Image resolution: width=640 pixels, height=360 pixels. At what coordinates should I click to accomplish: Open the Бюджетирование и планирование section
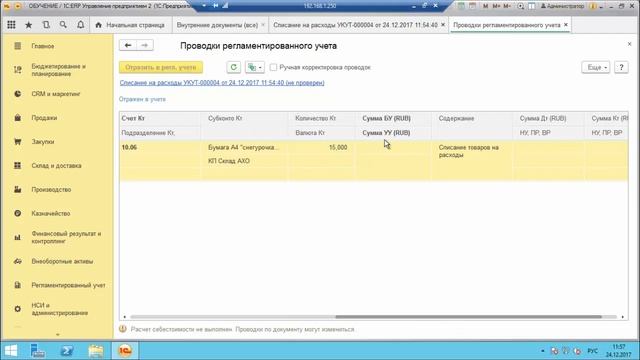pyautogui.click(x=59, y=70)
